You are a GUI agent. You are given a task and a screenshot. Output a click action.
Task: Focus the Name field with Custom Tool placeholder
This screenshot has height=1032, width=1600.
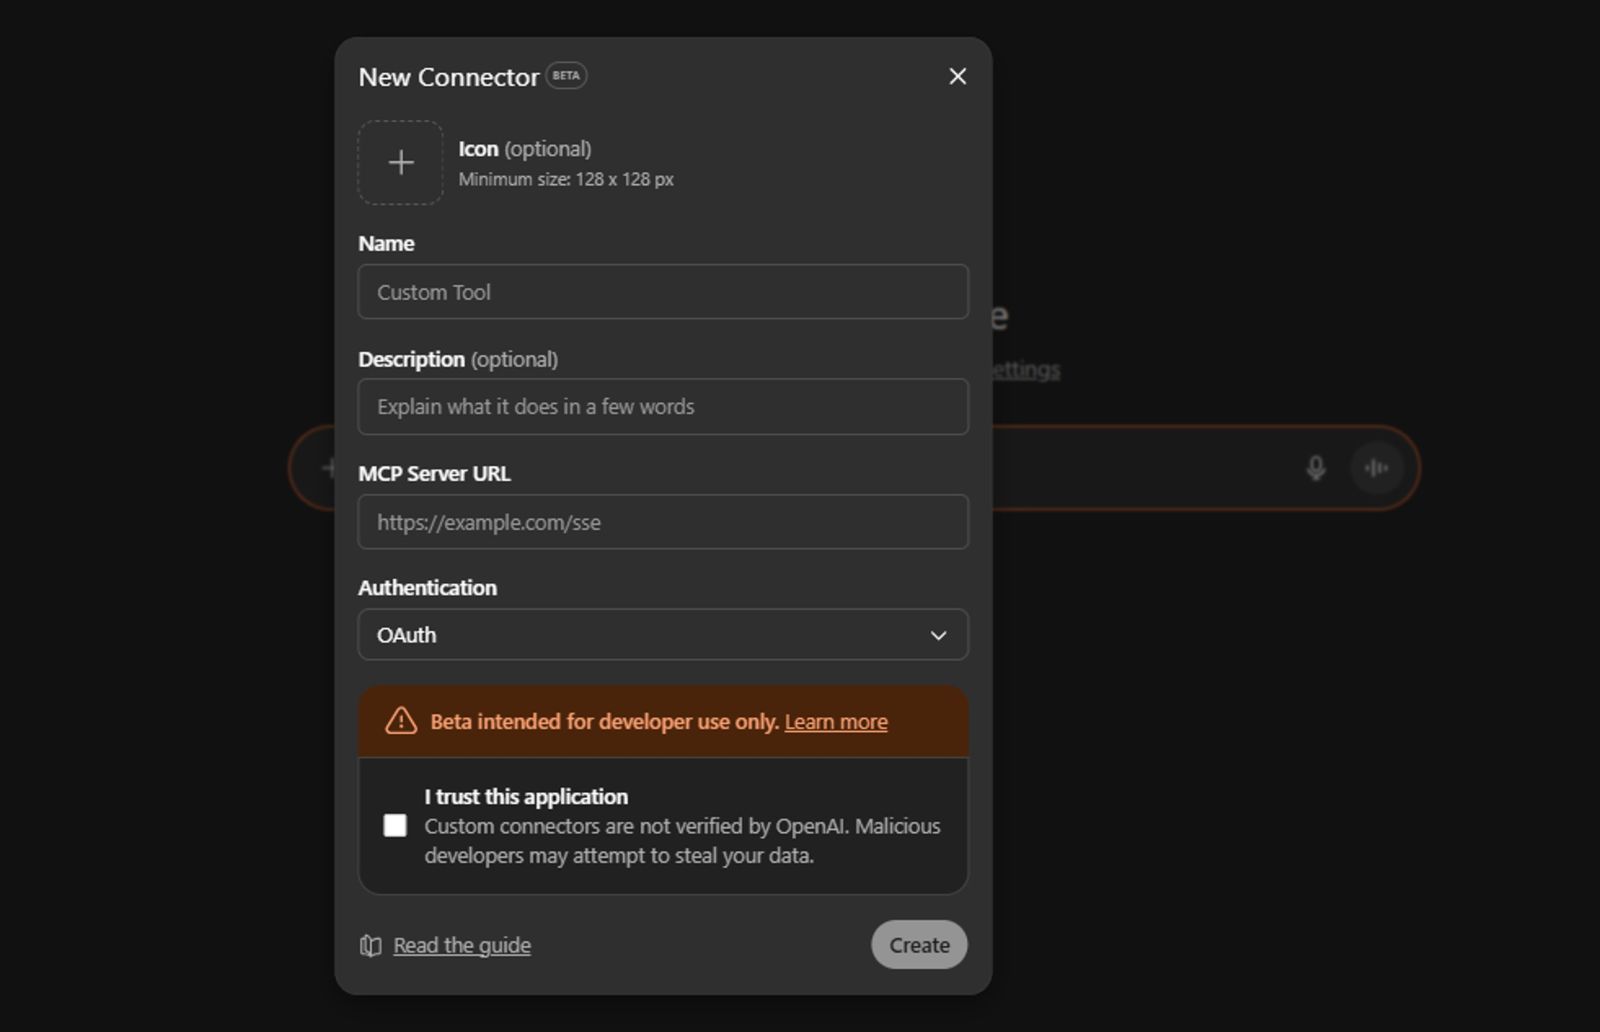[x=663, y=292]
